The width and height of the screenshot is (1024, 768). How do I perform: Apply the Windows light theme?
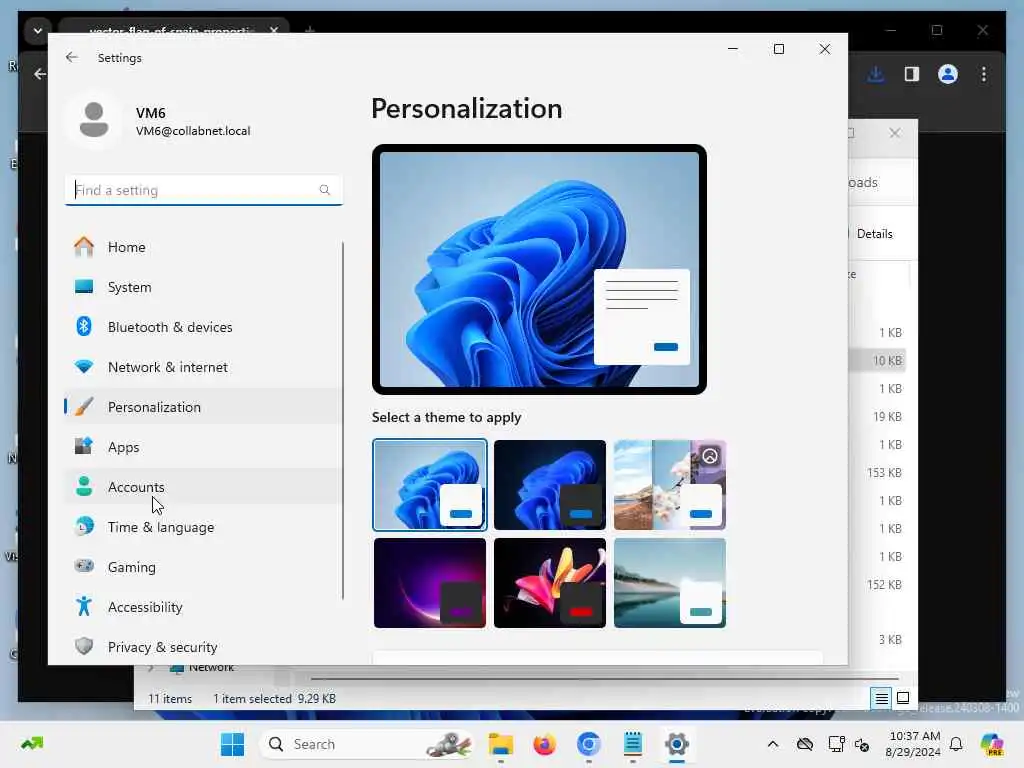pyautogui.click(x=430, y=485)
